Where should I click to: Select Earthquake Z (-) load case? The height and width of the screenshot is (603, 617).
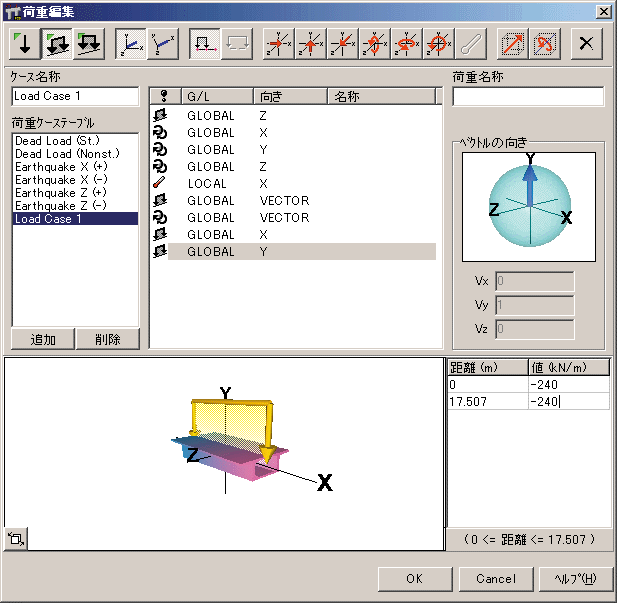pyautogui.click(x=76, y=205)
